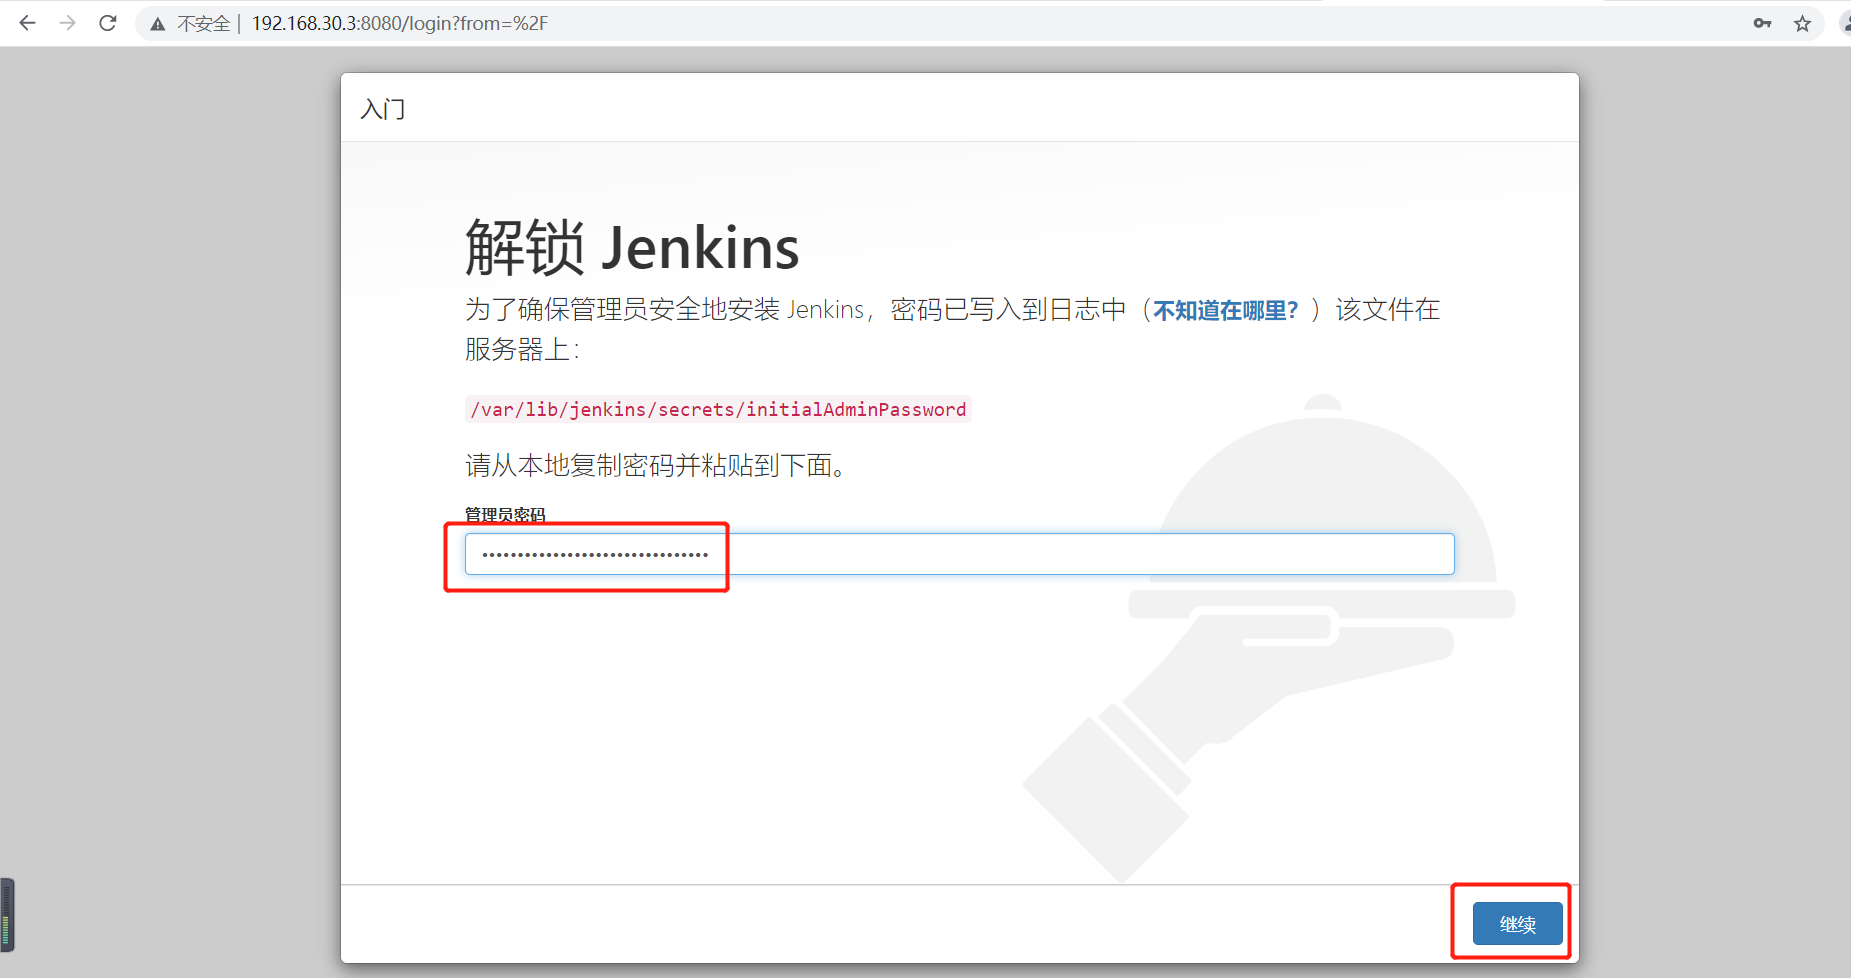Open the password manager key icon
The width and height of the screenshot is (1851, 978).
pos(1762,22)
